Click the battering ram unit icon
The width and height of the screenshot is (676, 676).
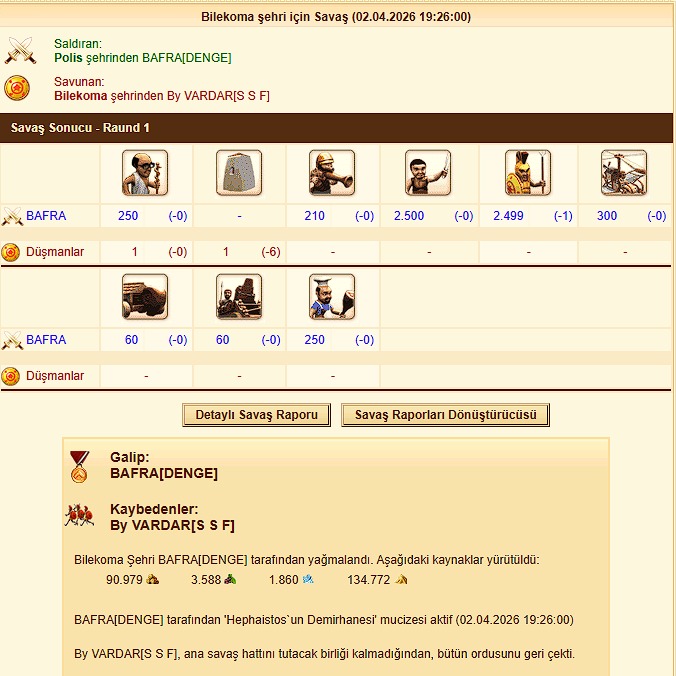coord(145,297)
